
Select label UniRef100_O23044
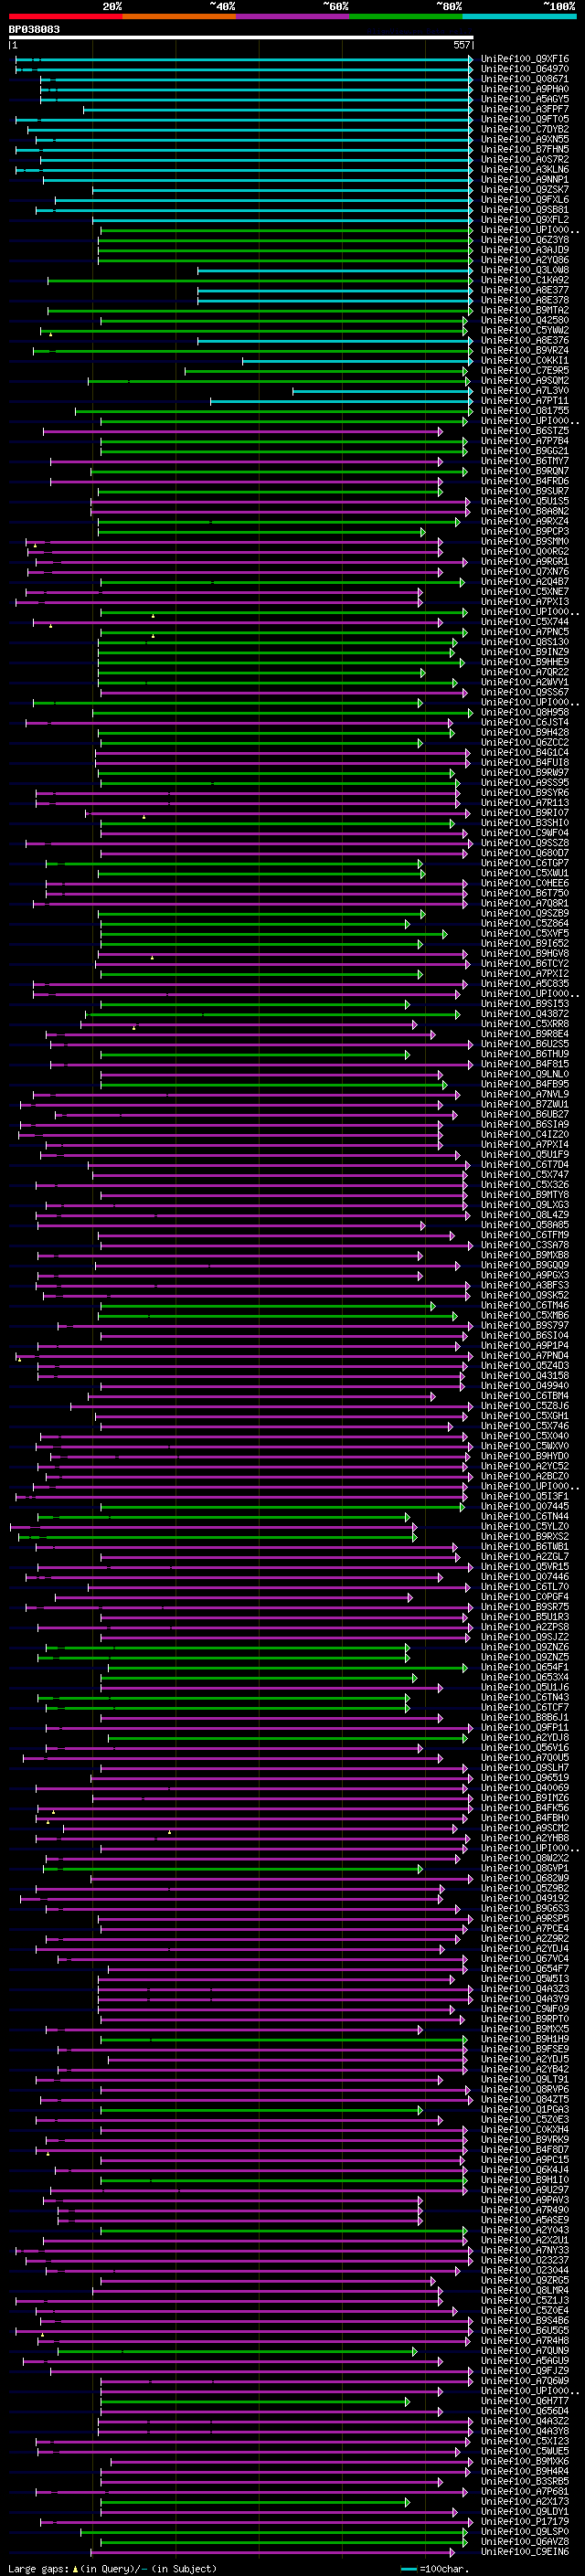[x=525, y=2270]
